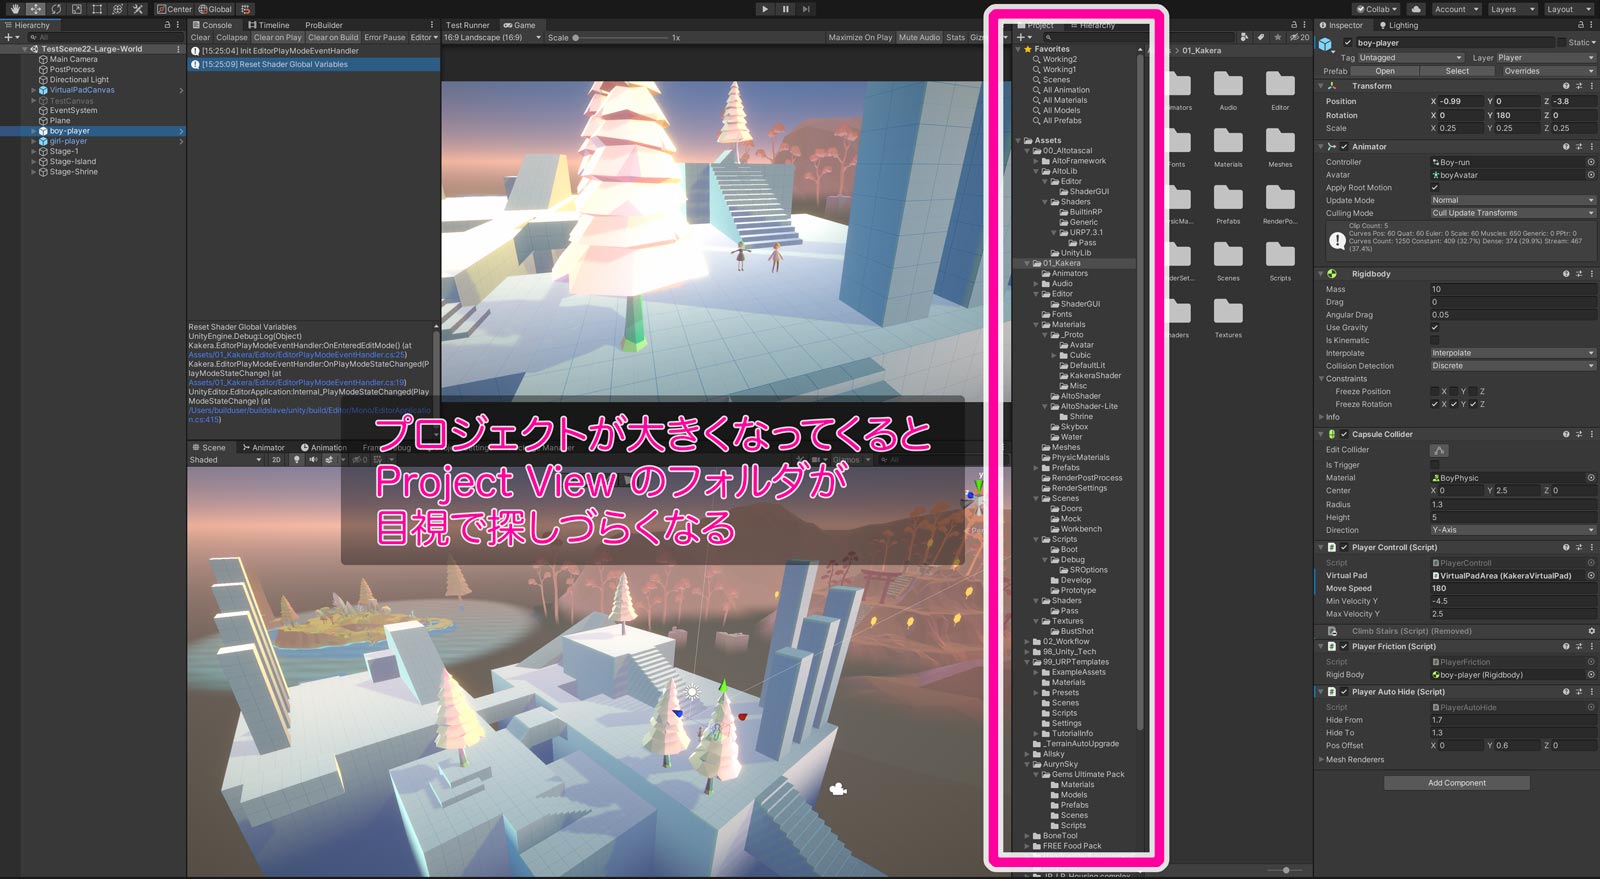This screenshot has height=879, width=1600.
Task: Toggle the Apply Root Motion checkbox
Action: pos(1435,188)
